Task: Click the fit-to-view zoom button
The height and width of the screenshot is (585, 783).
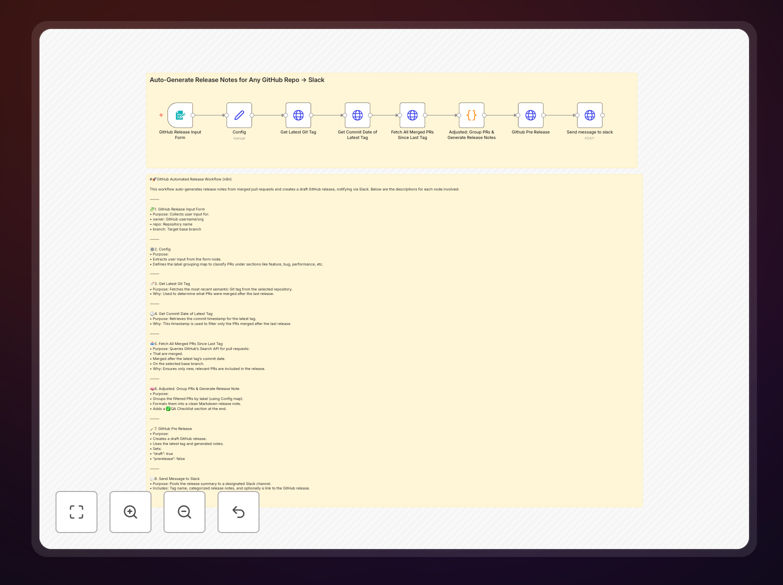Action: 76,512
